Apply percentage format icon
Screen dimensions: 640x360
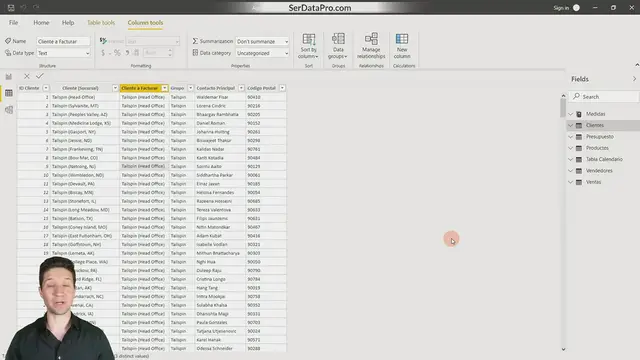(117, 53)
